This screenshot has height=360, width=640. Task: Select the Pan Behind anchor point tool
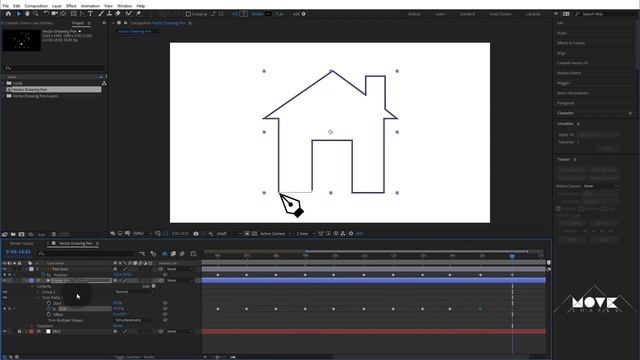tap(63, 14)
